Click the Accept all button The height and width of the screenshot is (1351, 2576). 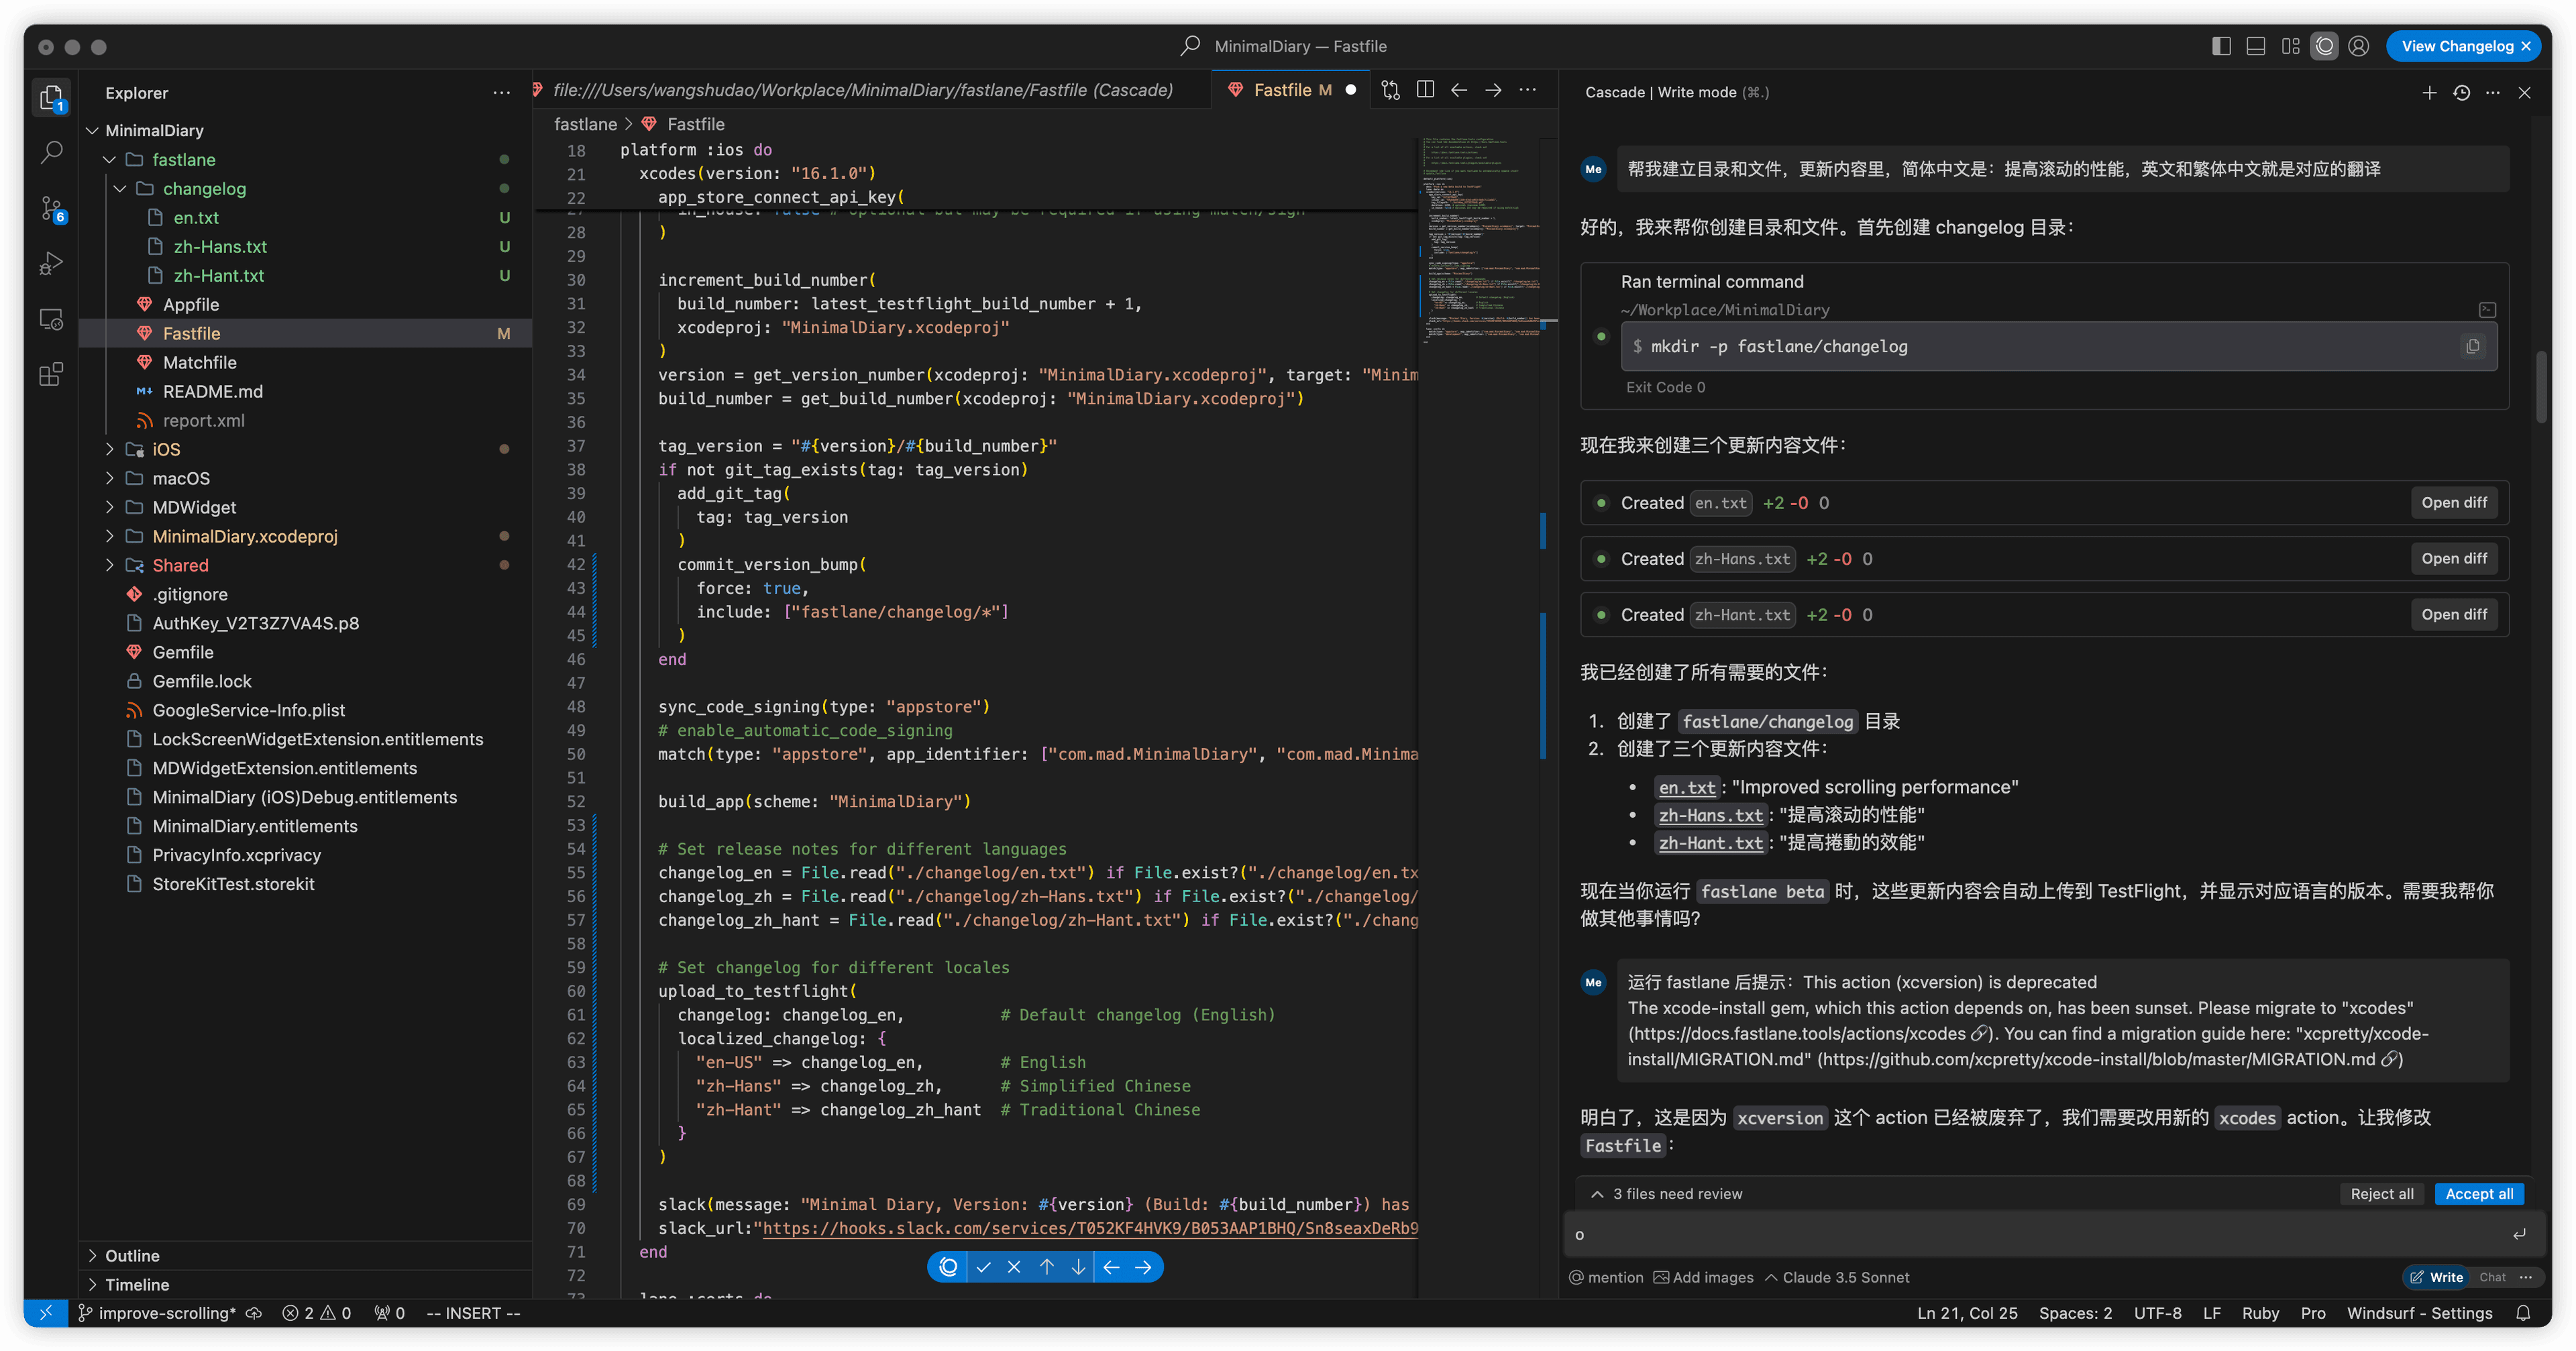2478,1194
